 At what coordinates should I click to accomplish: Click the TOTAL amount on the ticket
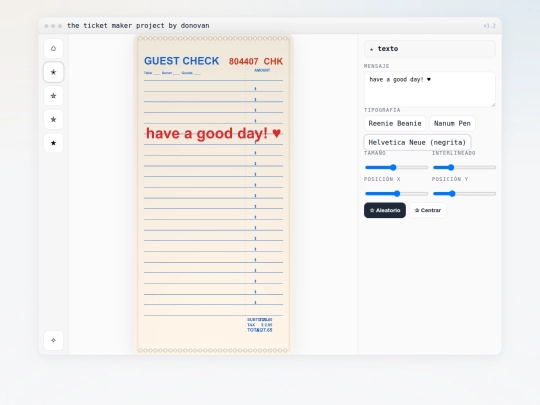click(260, 330)
